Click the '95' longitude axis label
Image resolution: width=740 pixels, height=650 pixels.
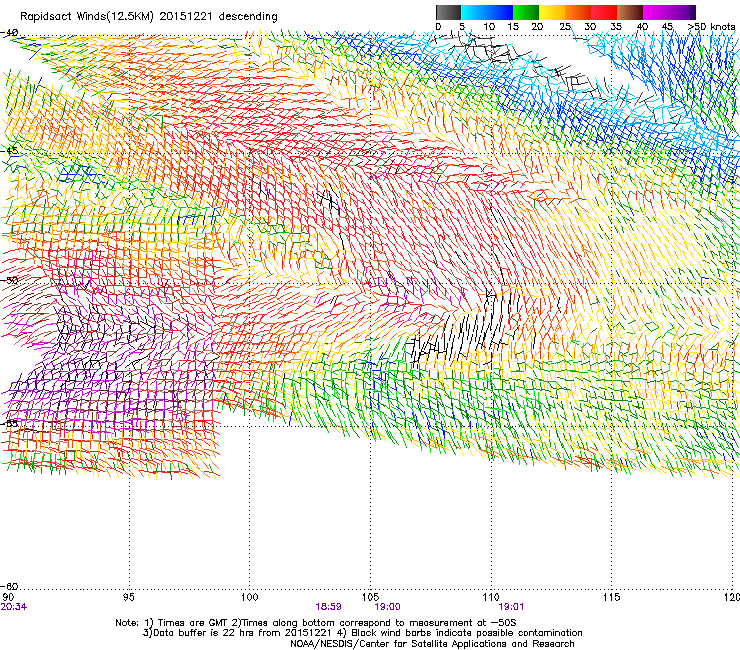(x=128, y=597)
